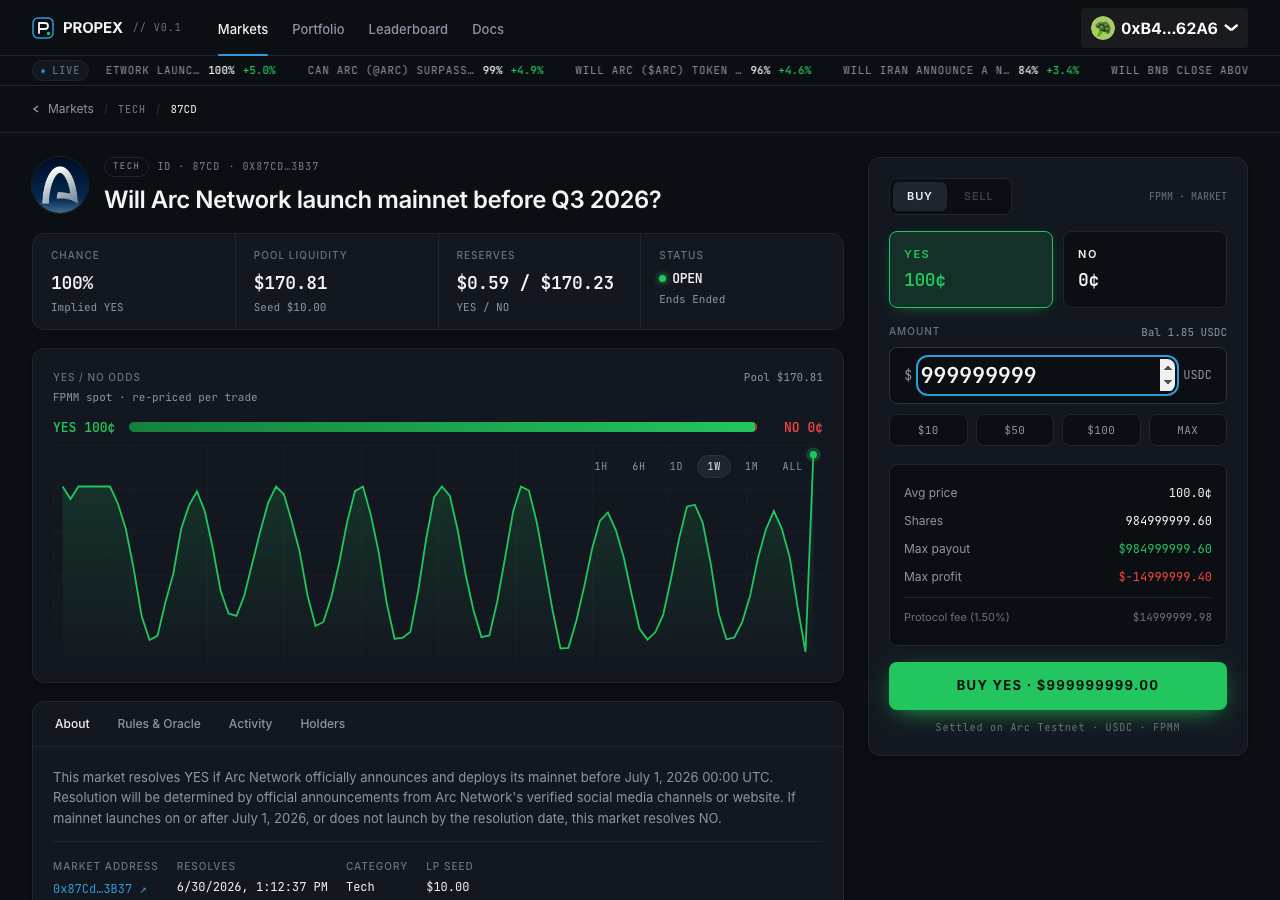
Task: Decrease amount with the stepper down arrow
Action: 1167,383
